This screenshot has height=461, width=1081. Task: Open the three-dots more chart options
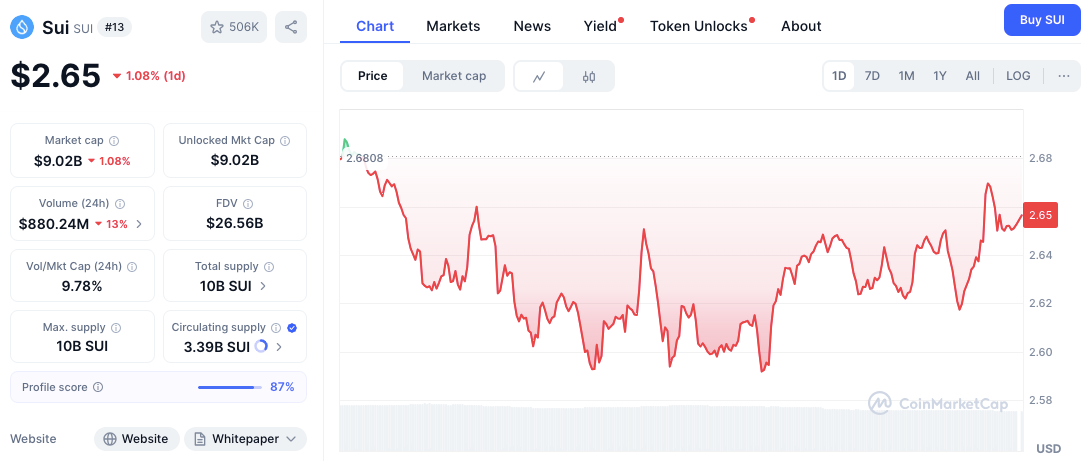(x=1064, y=76)
